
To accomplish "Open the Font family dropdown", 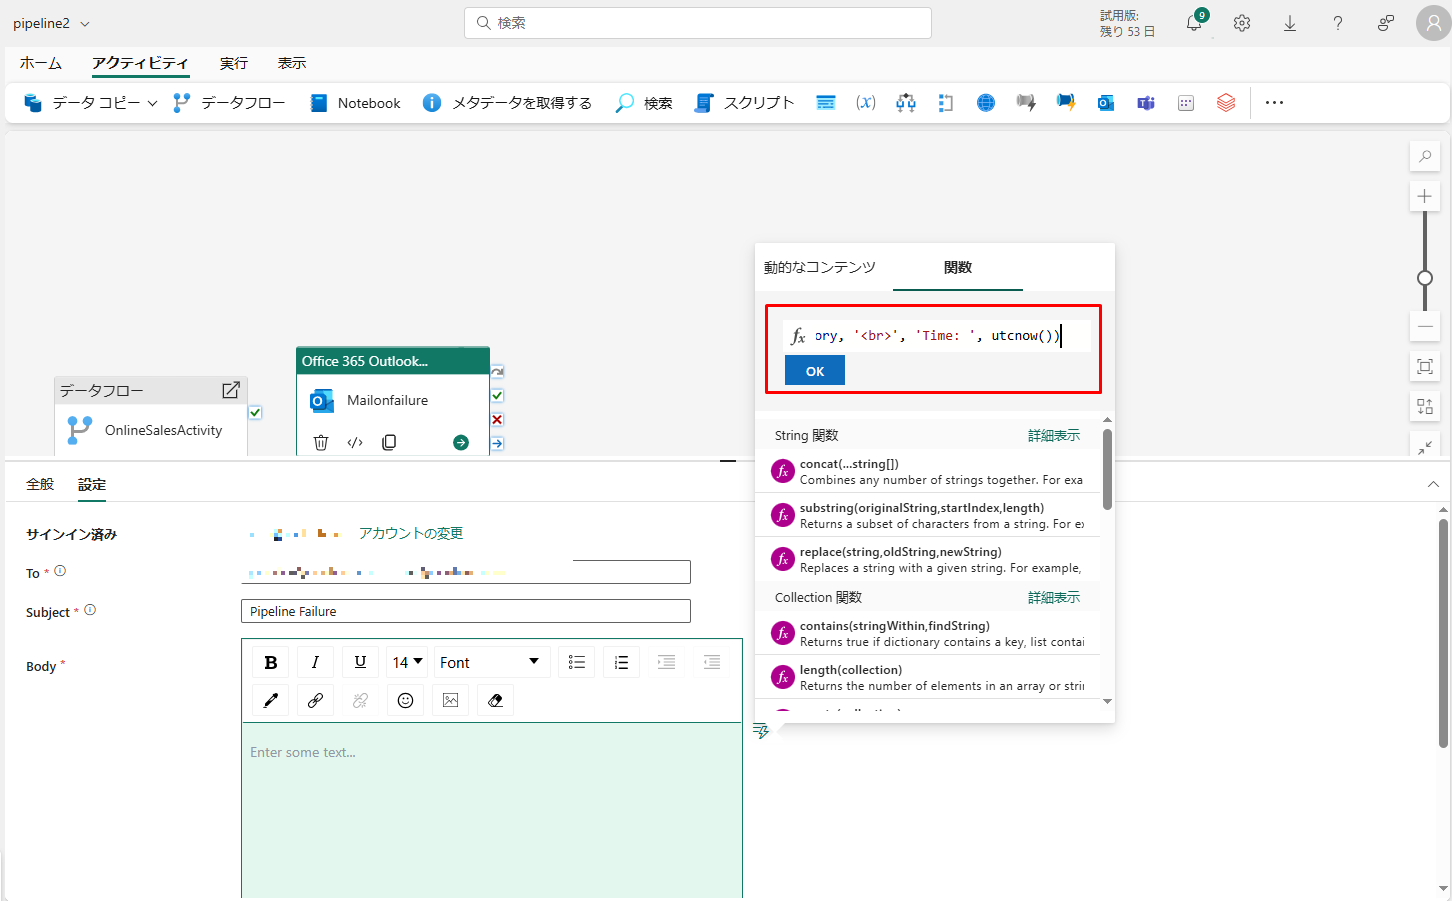I will coord(490,662).
